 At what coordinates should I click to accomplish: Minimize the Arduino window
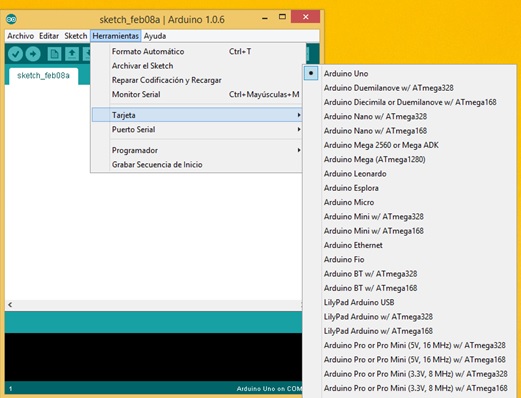265,17
